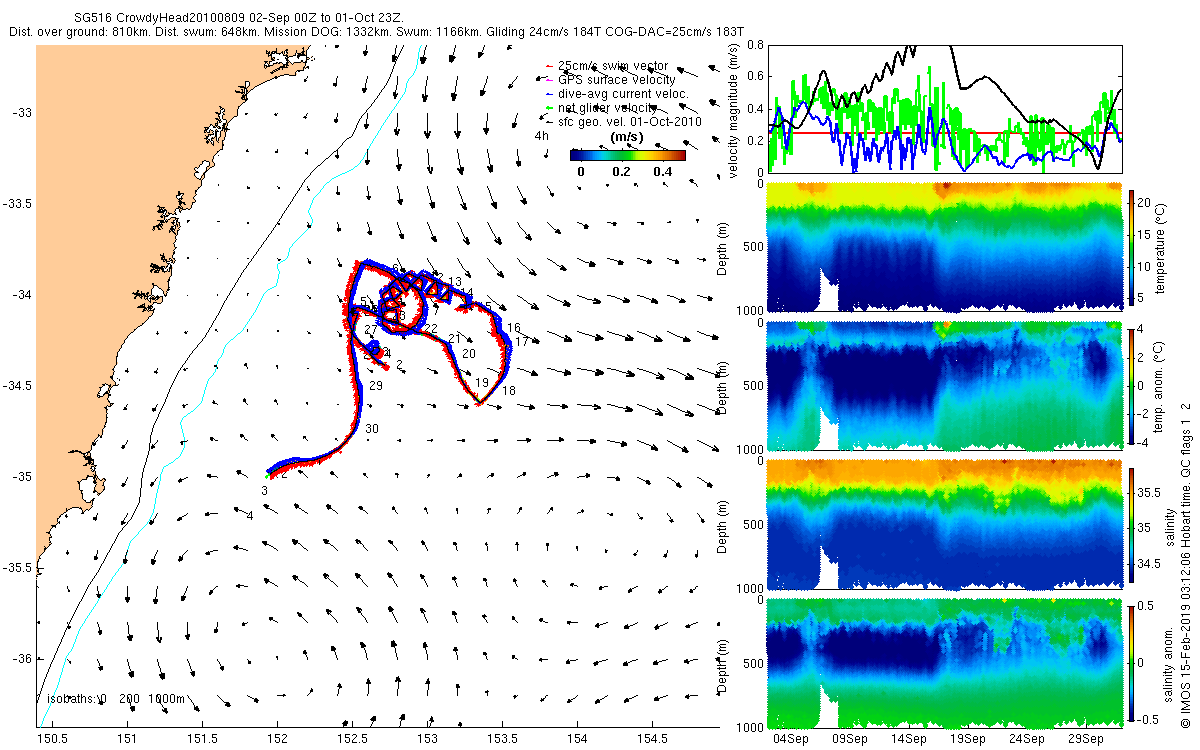
Task: Click the "velocity magnitude (m/s)" axis label
Action: click(735, 112)
